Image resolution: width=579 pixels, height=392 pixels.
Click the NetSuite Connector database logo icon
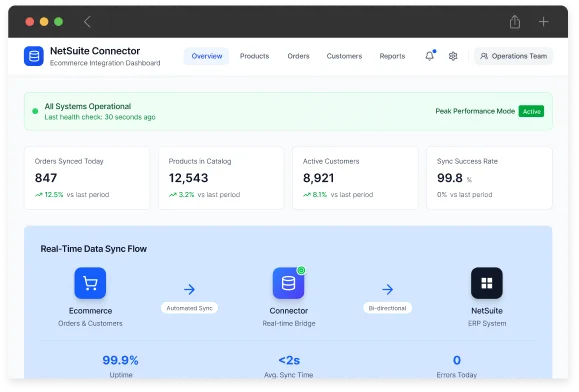34,56
